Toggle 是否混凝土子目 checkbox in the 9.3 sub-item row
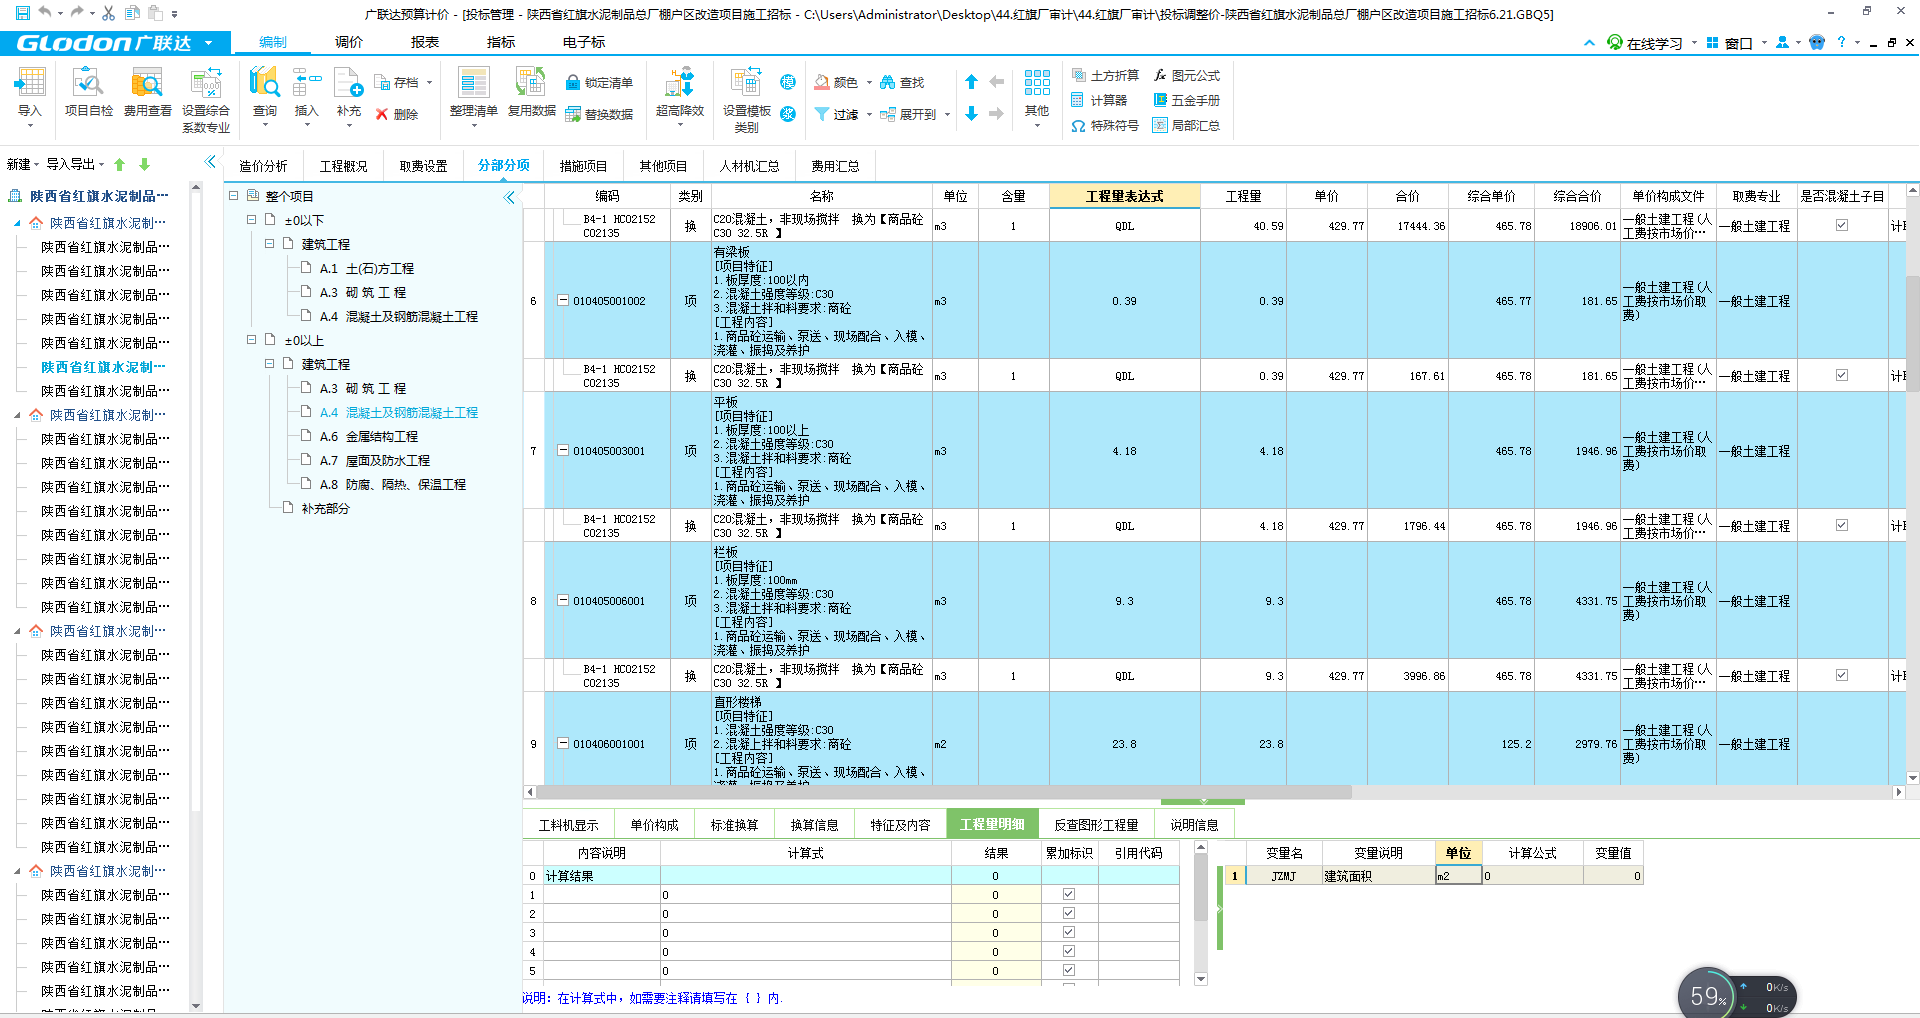 click(x=1842, y=675)
